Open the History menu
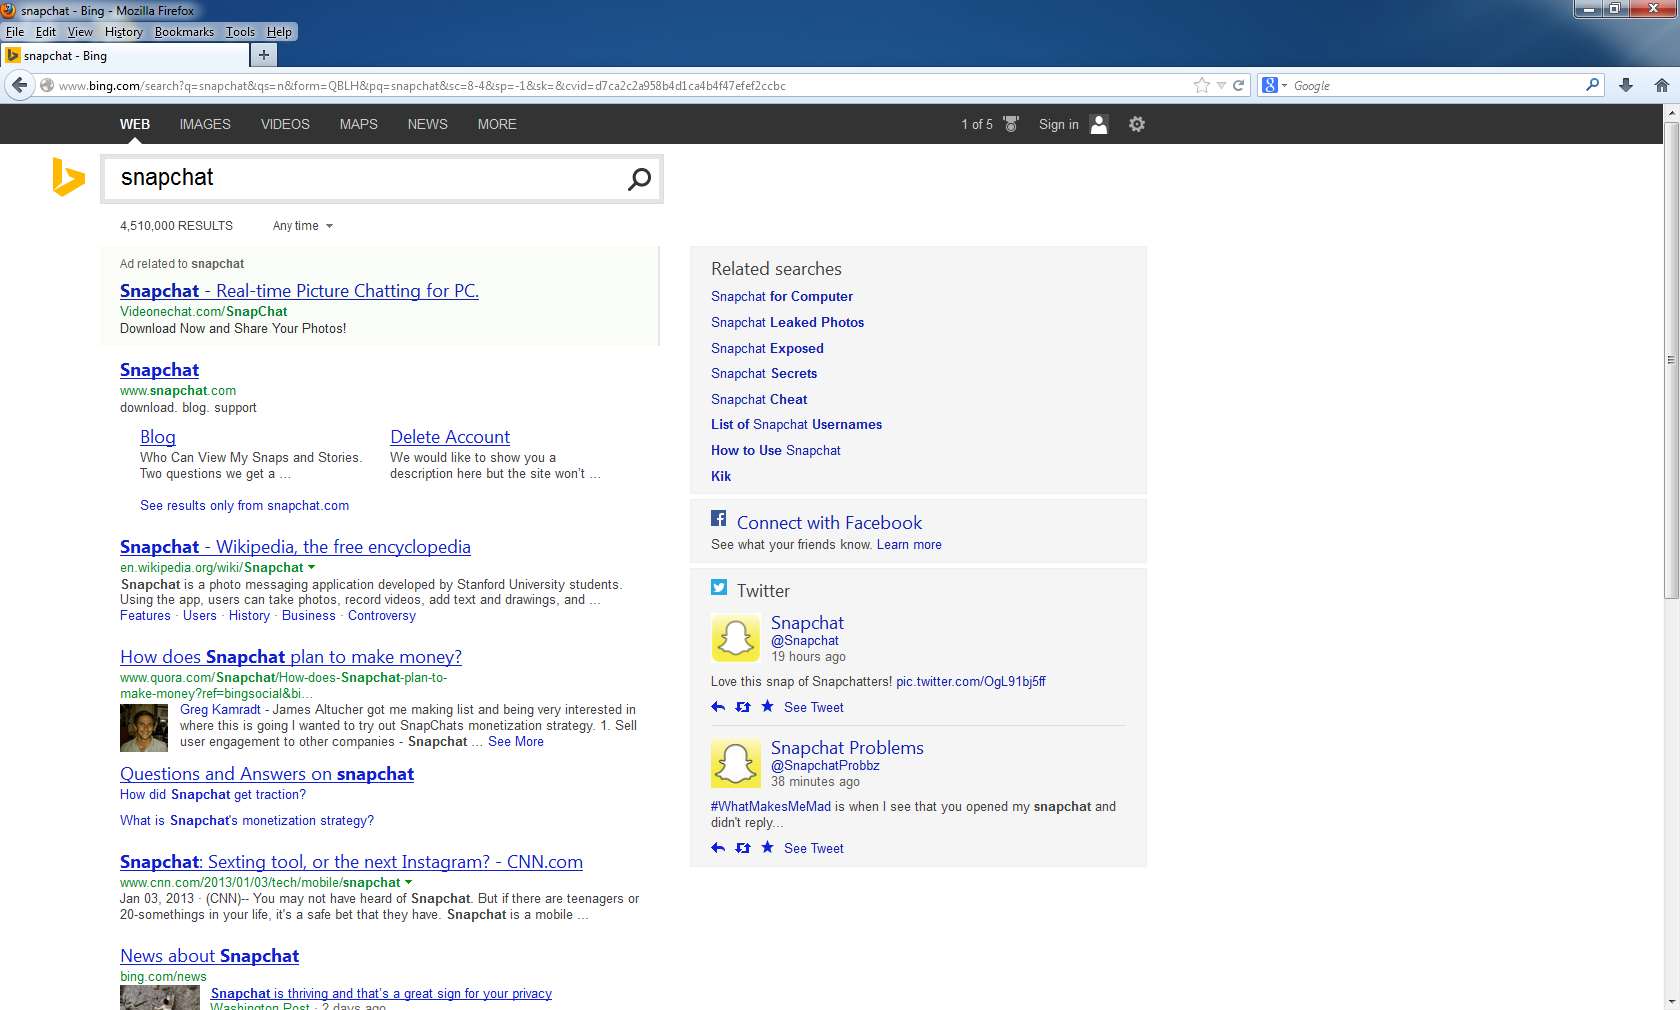The width and height of the screenshot is (1680, 1010). coord(123,32)
